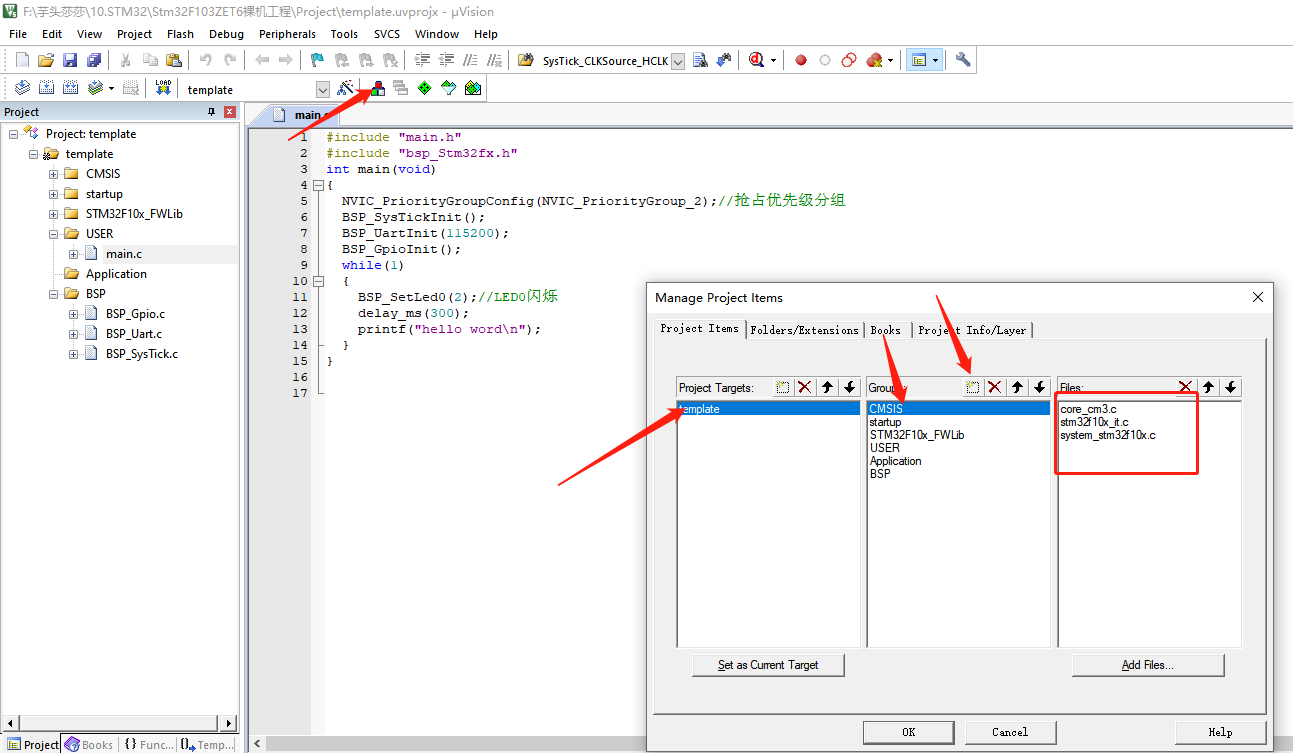This screenshot has width=1293, height=753.
Task: Move the selected group down
Action: pos(1040,387)
